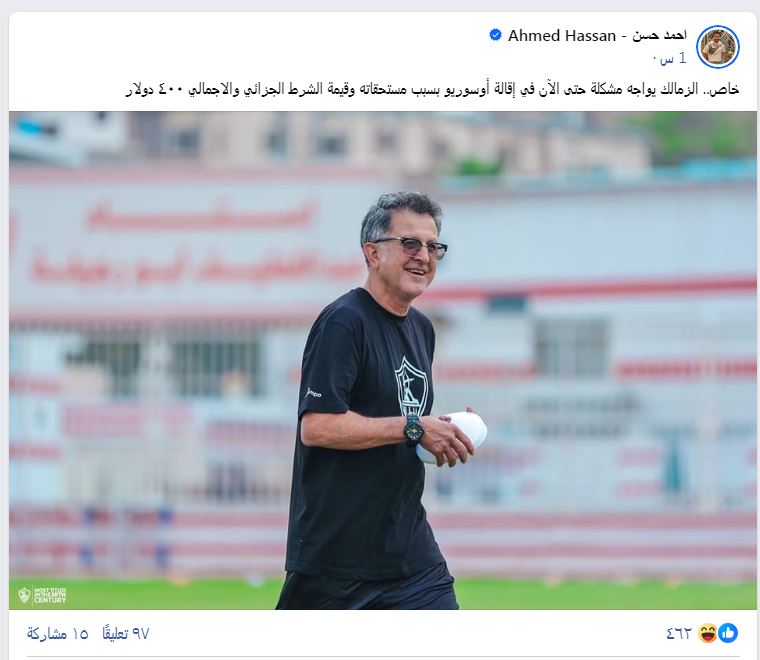View the ١٥ مشاركة shares list
Viewport: 760px width, 660px height.
pyautogui.click(x=58, y=633)
